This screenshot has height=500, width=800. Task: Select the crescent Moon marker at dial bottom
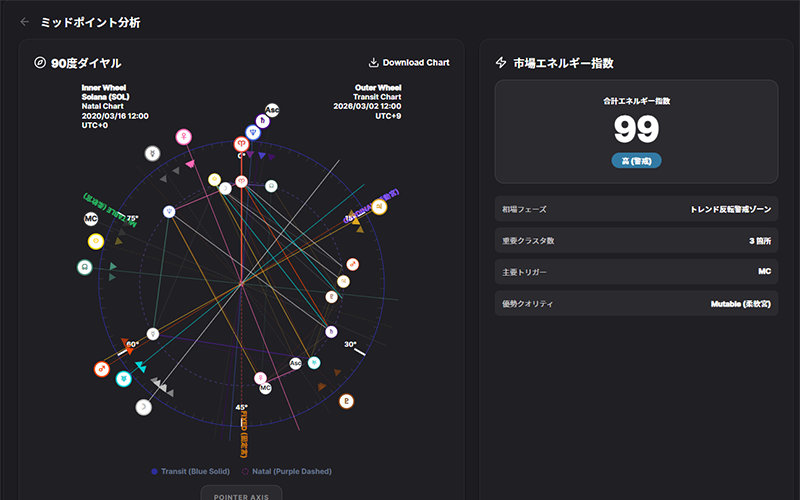pos(143,407)
